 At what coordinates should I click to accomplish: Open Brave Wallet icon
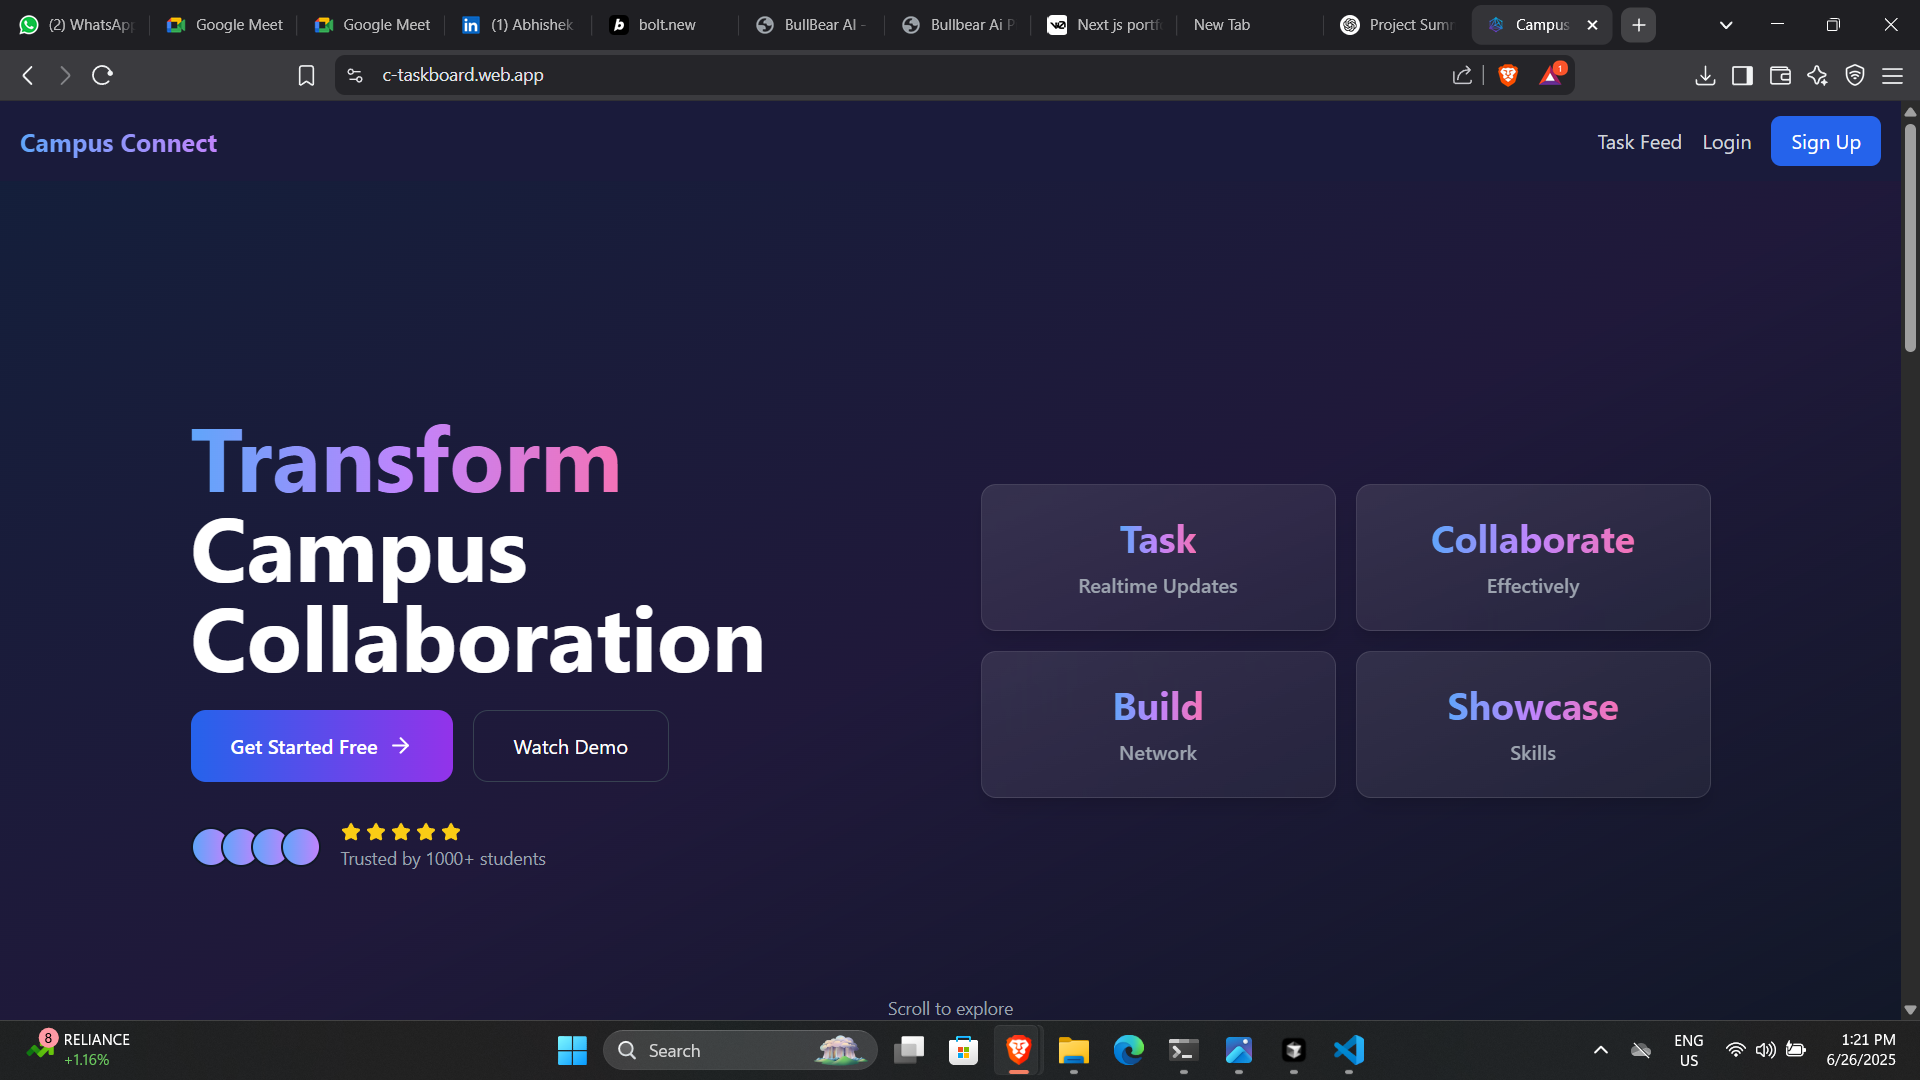tap(1780, 75)
